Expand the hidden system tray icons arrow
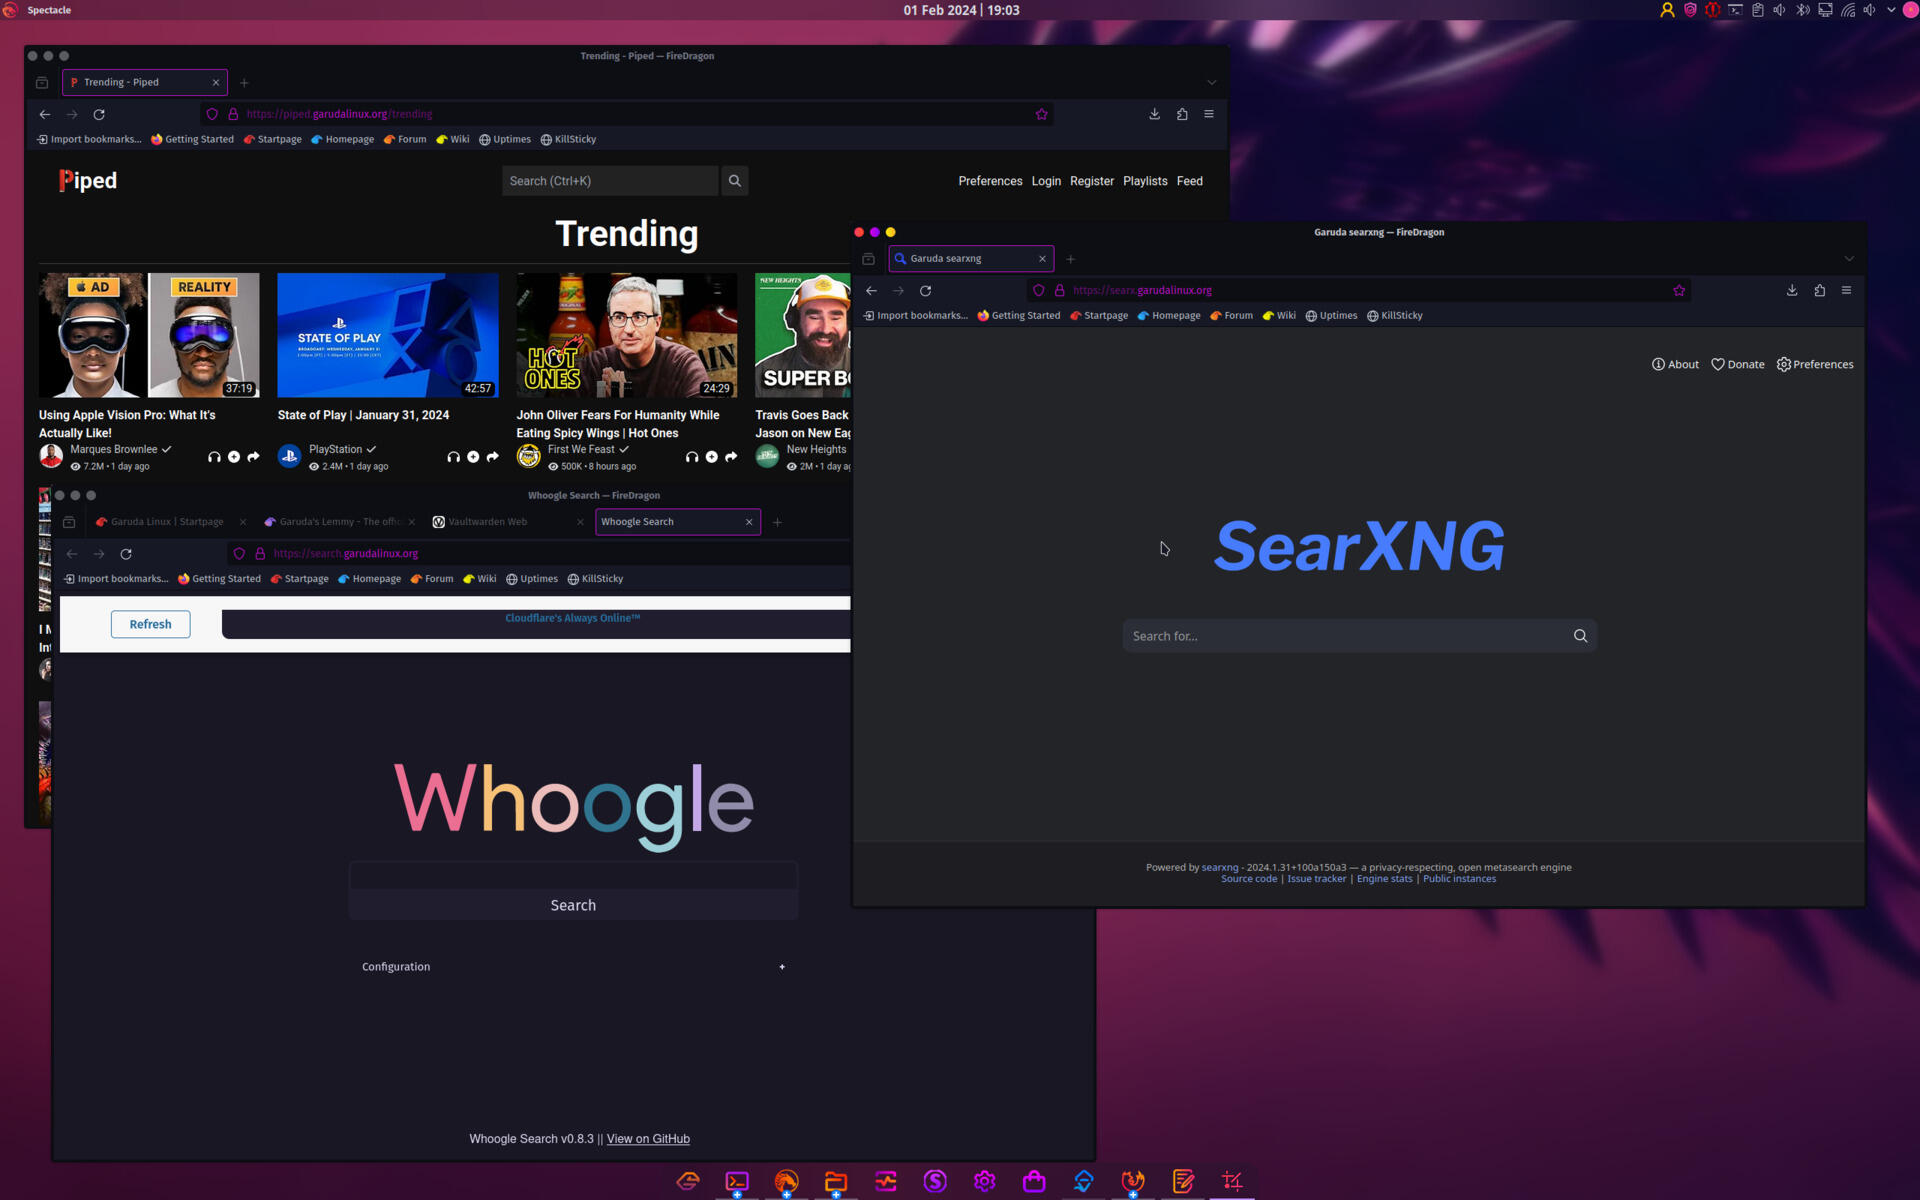The width and height of the screenshot is (1920, 1200). coord(1891,10)
